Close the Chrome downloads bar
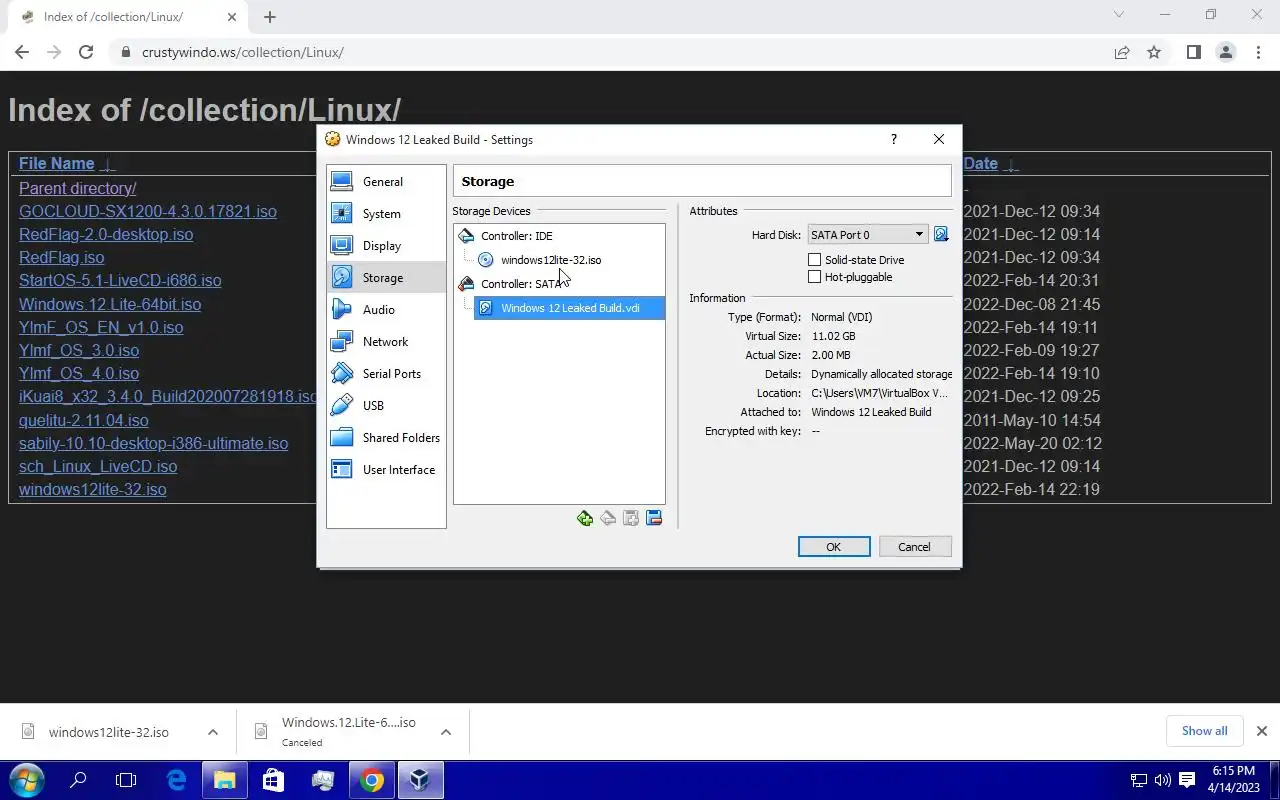Viewport: 1280px width, 800px height. [x=1262, y=731]
